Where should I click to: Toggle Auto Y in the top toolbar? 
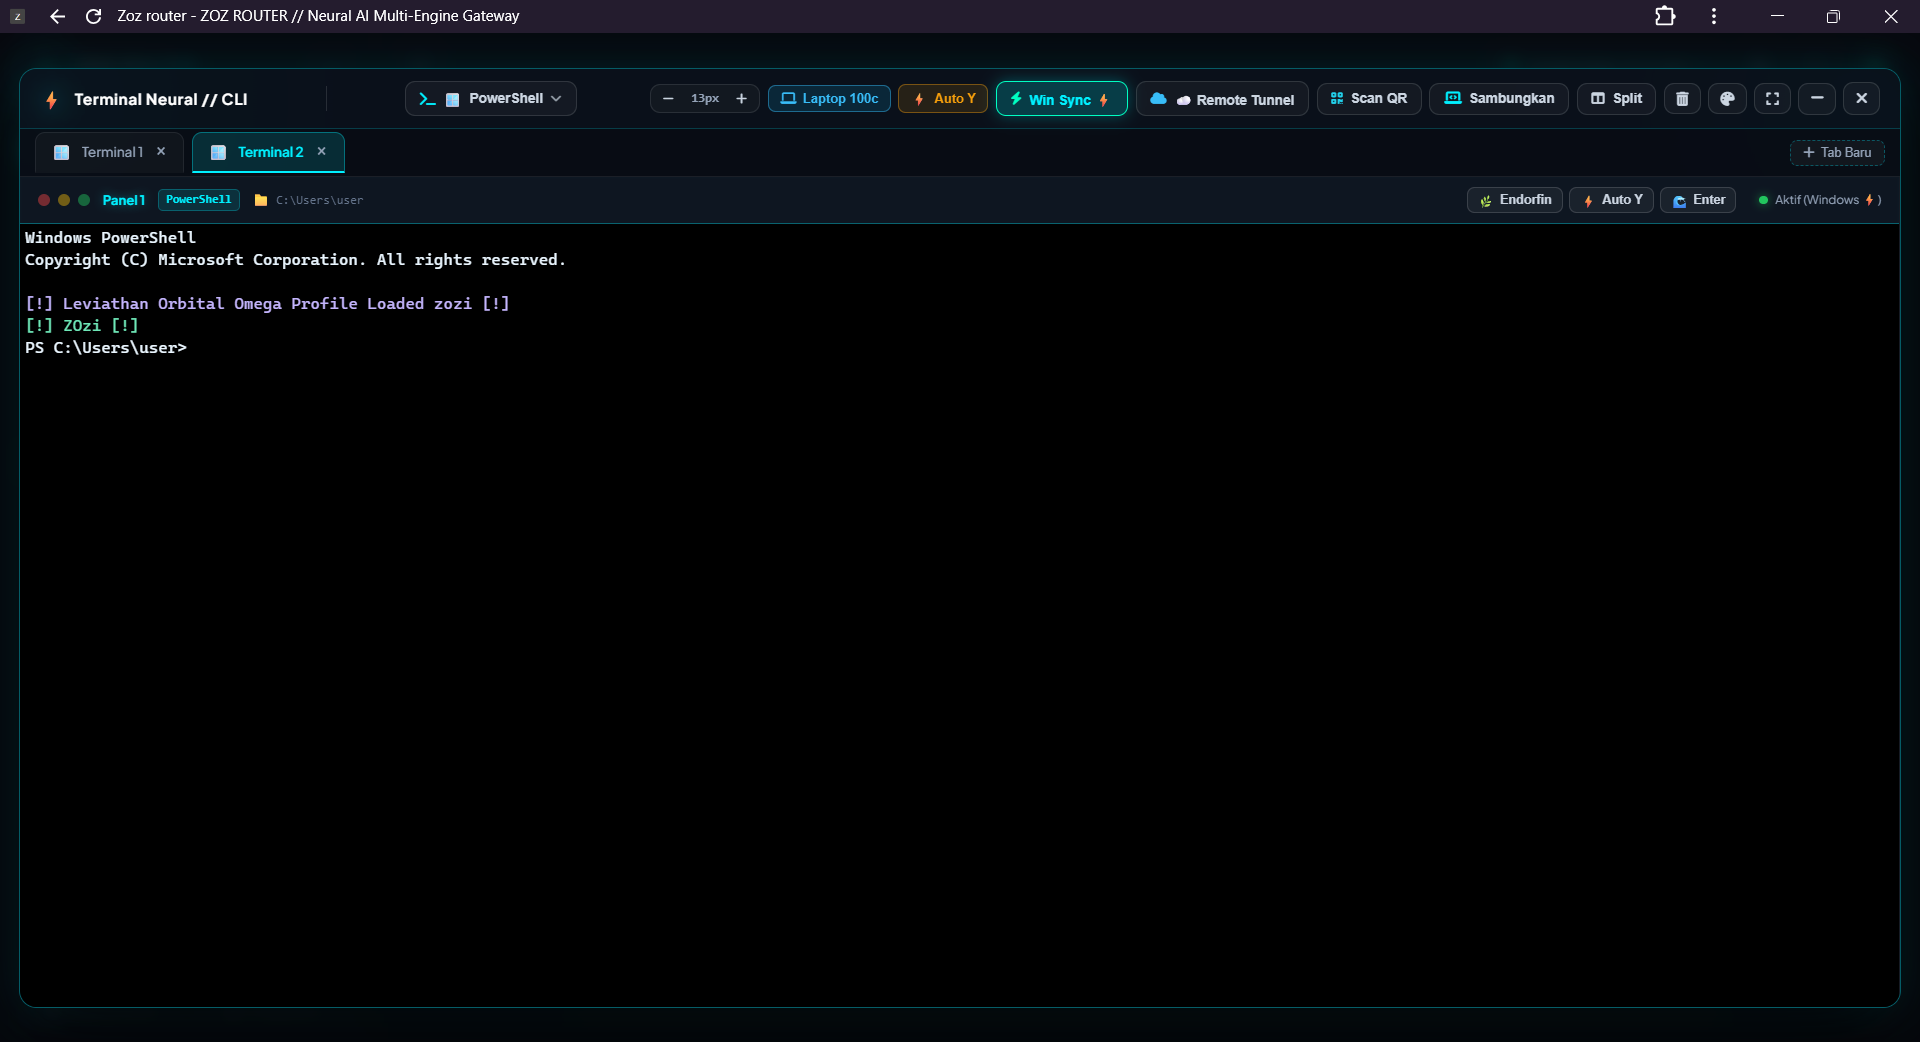[x=943, y=99]
